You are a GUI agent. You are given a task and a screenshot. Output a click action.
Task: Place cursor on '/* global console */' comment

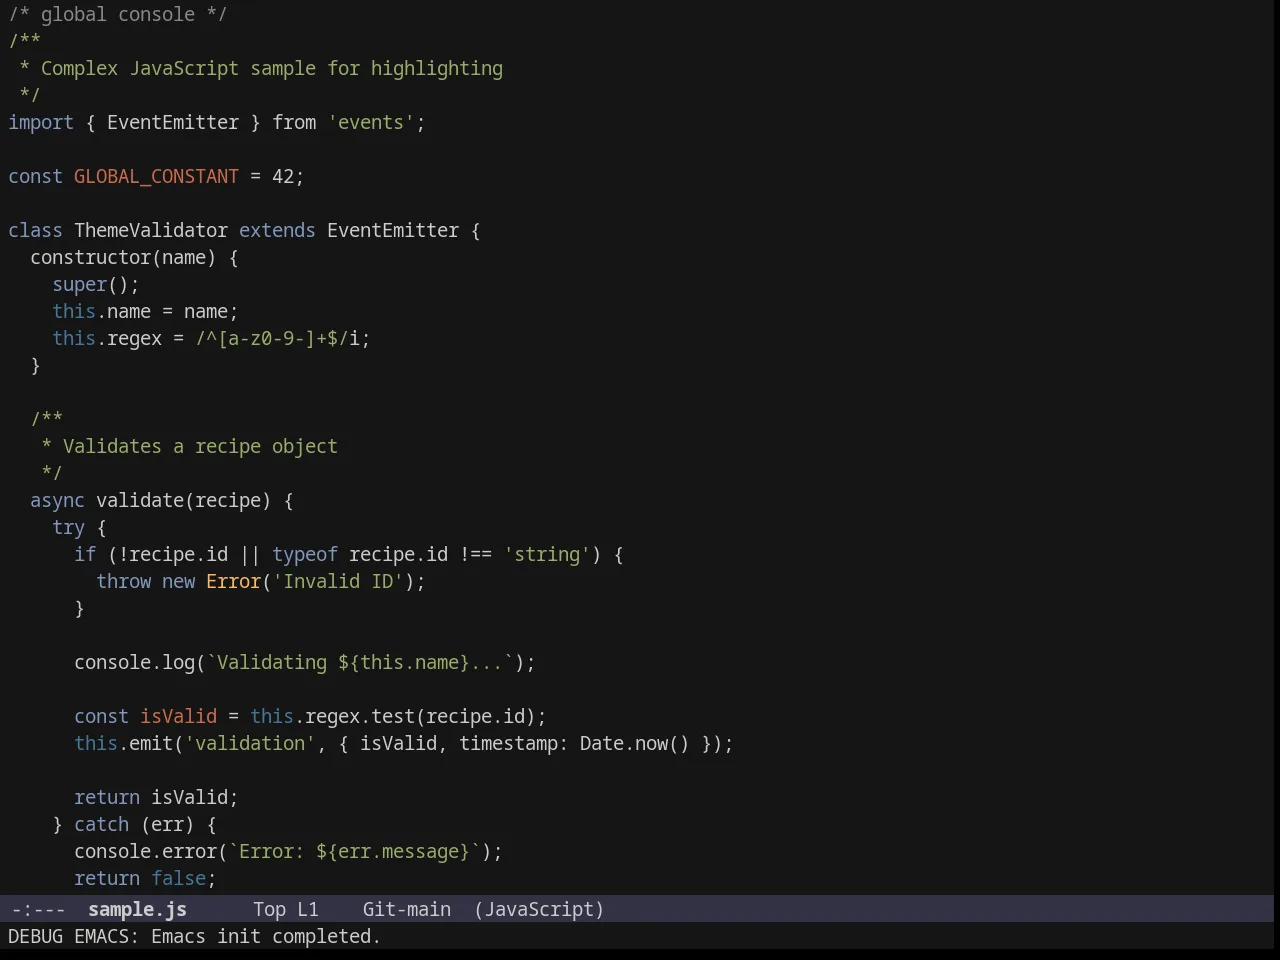(118, 14)
